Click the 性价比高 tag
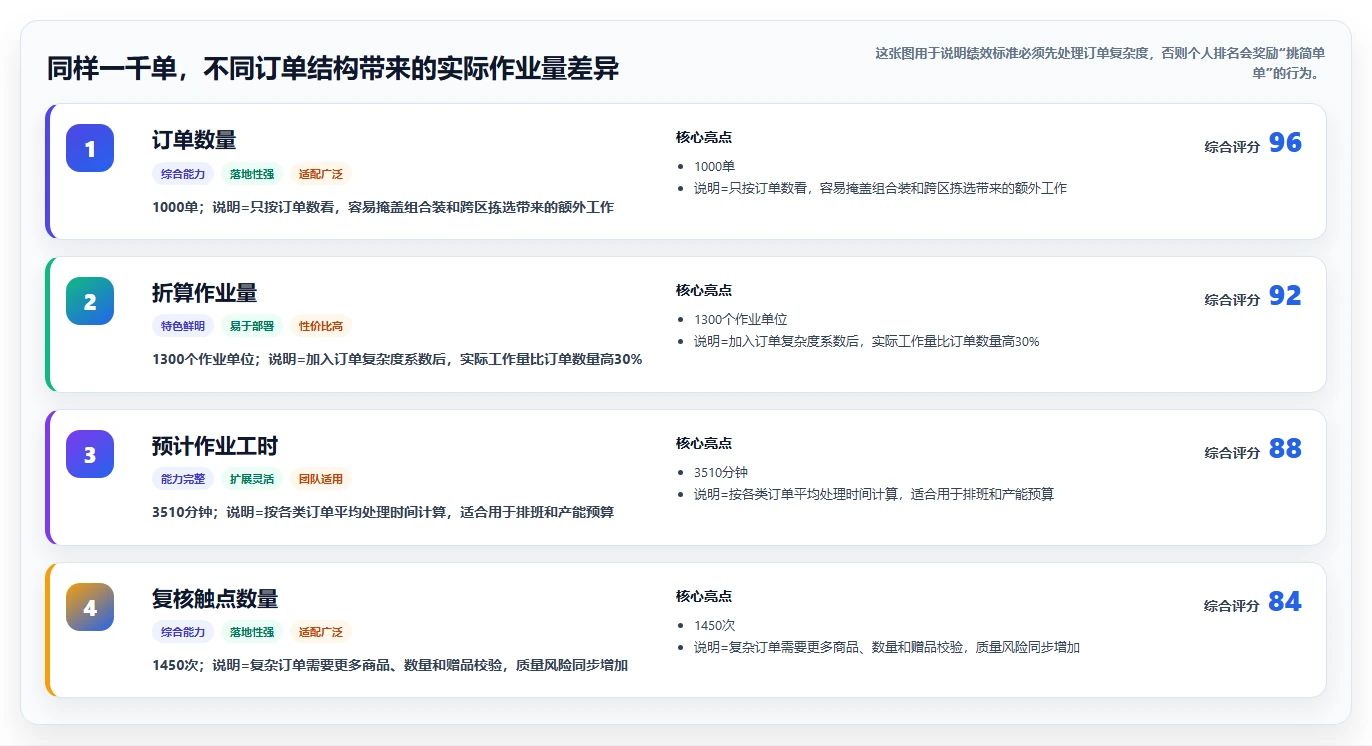 coord(321,327)
